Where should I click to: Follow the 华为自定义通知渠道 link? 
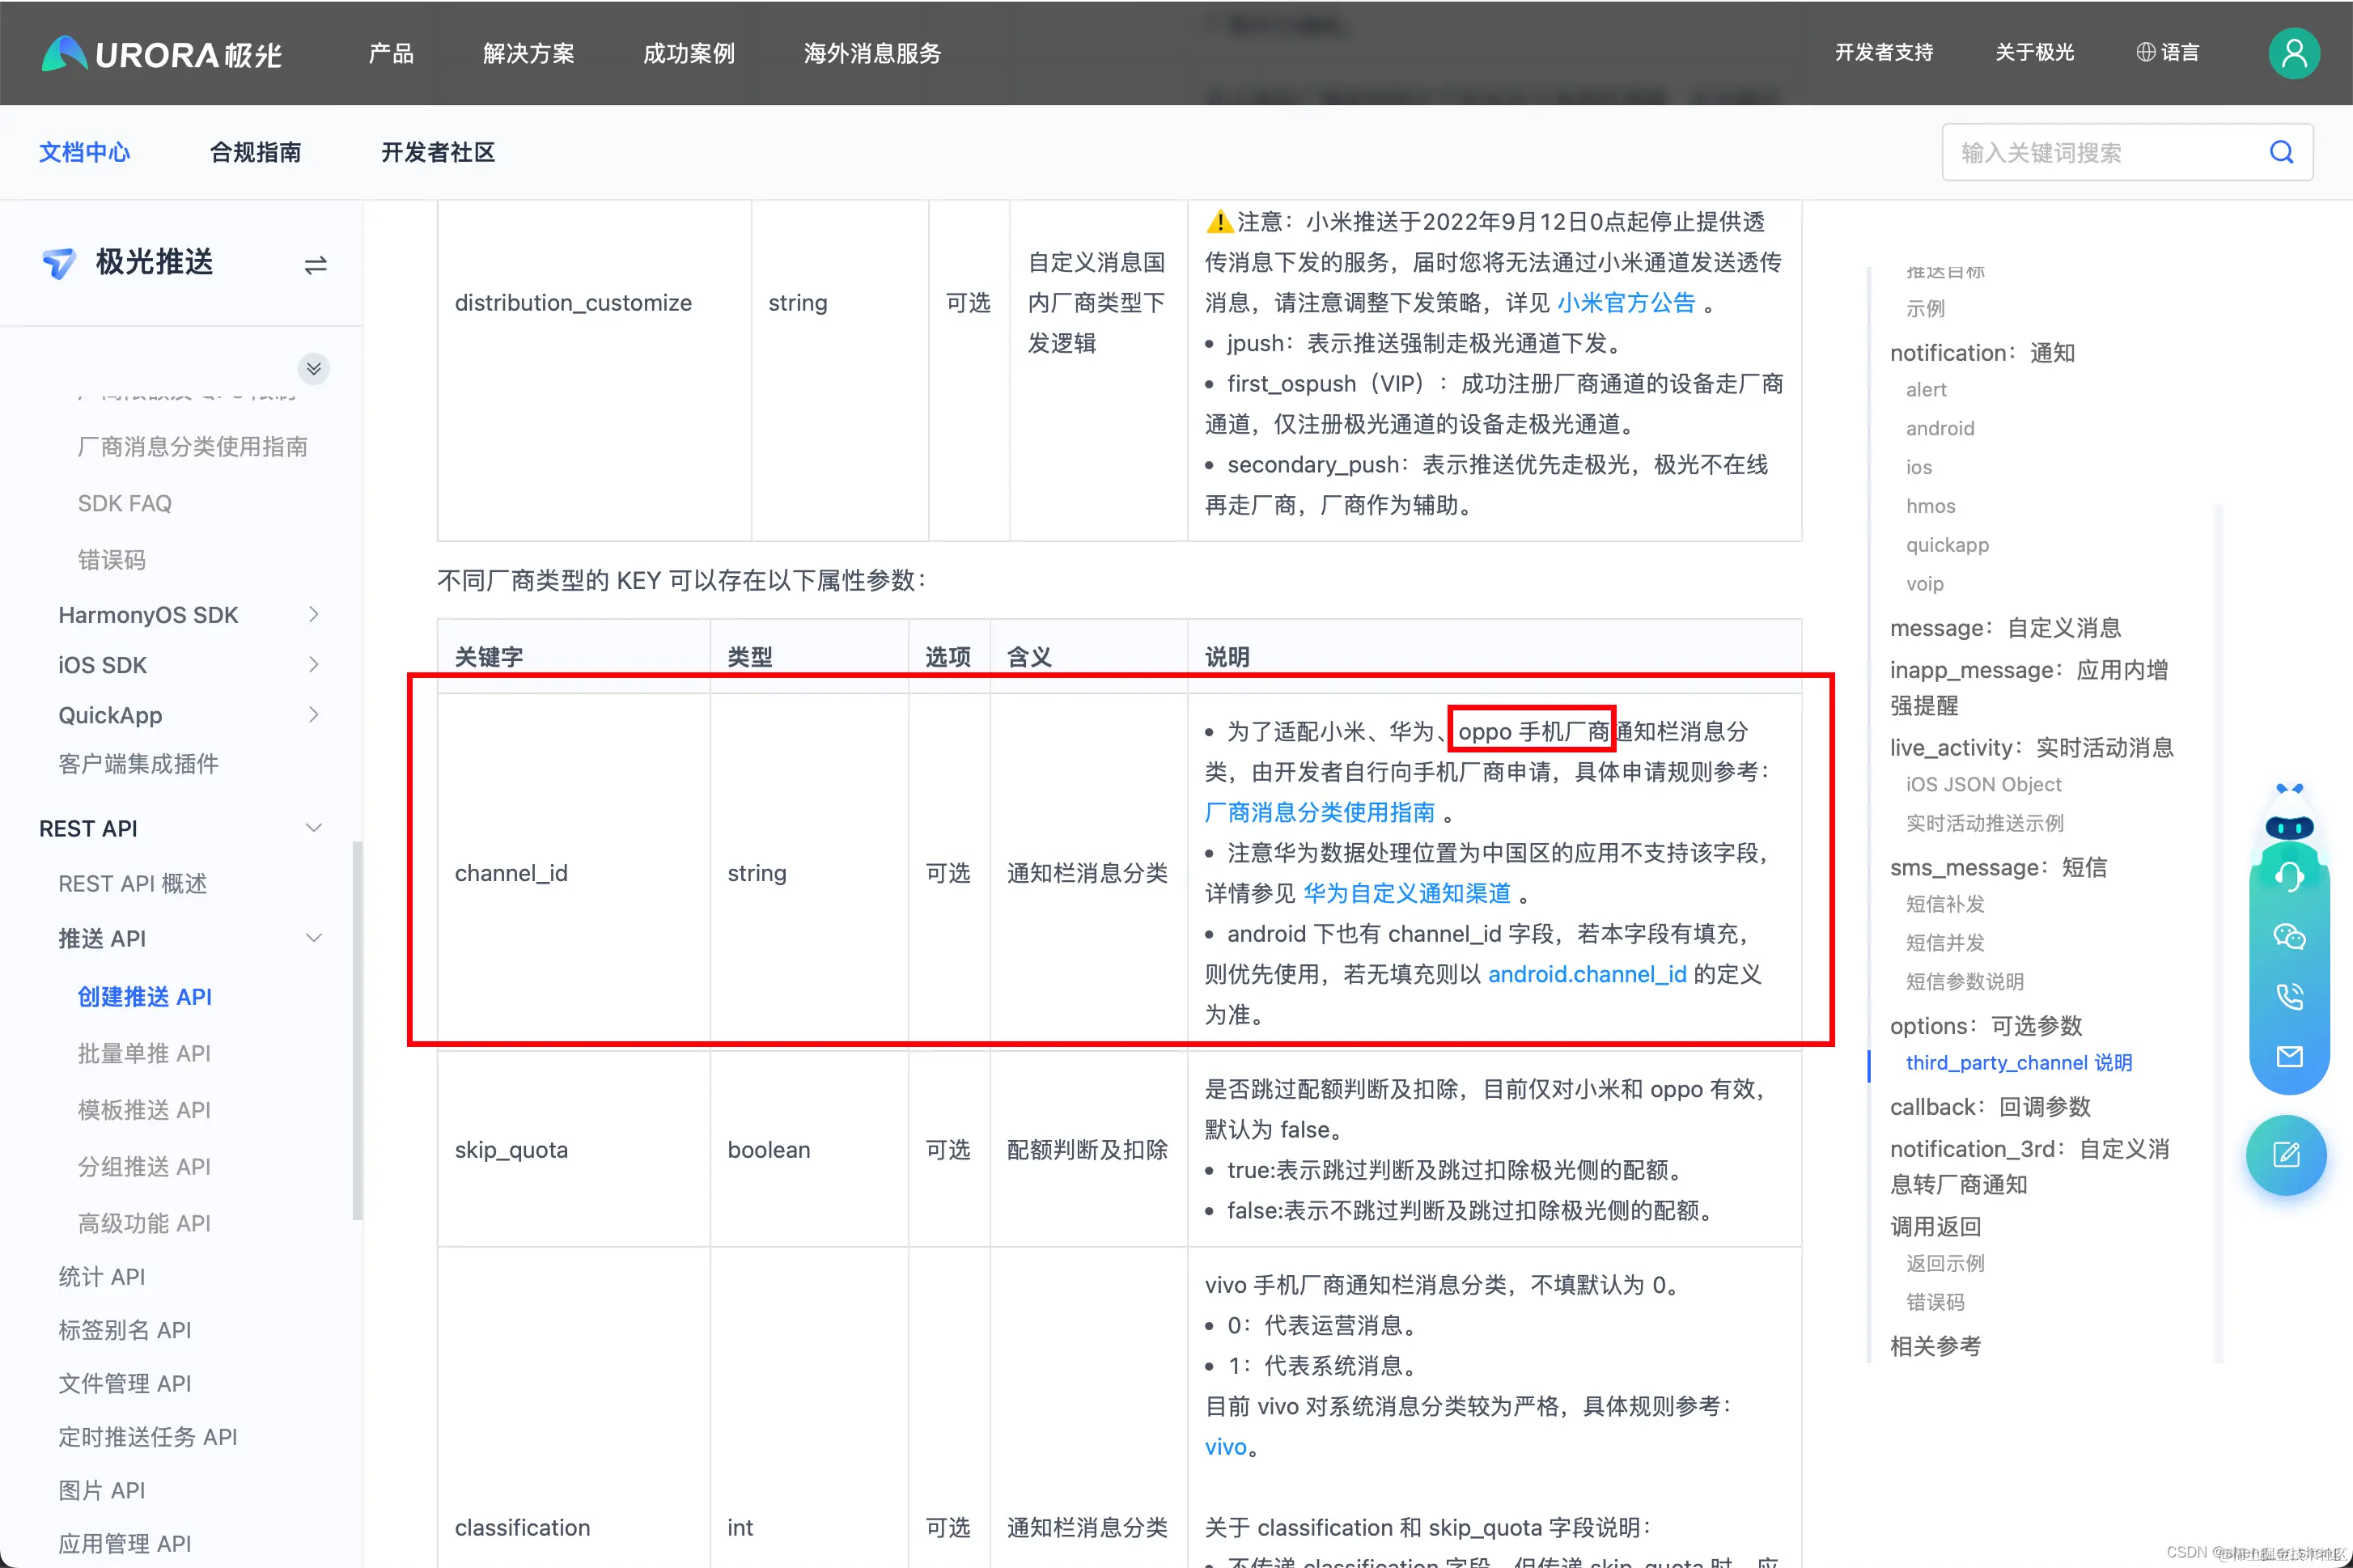pyautogui.click(x=1407, y=893)
